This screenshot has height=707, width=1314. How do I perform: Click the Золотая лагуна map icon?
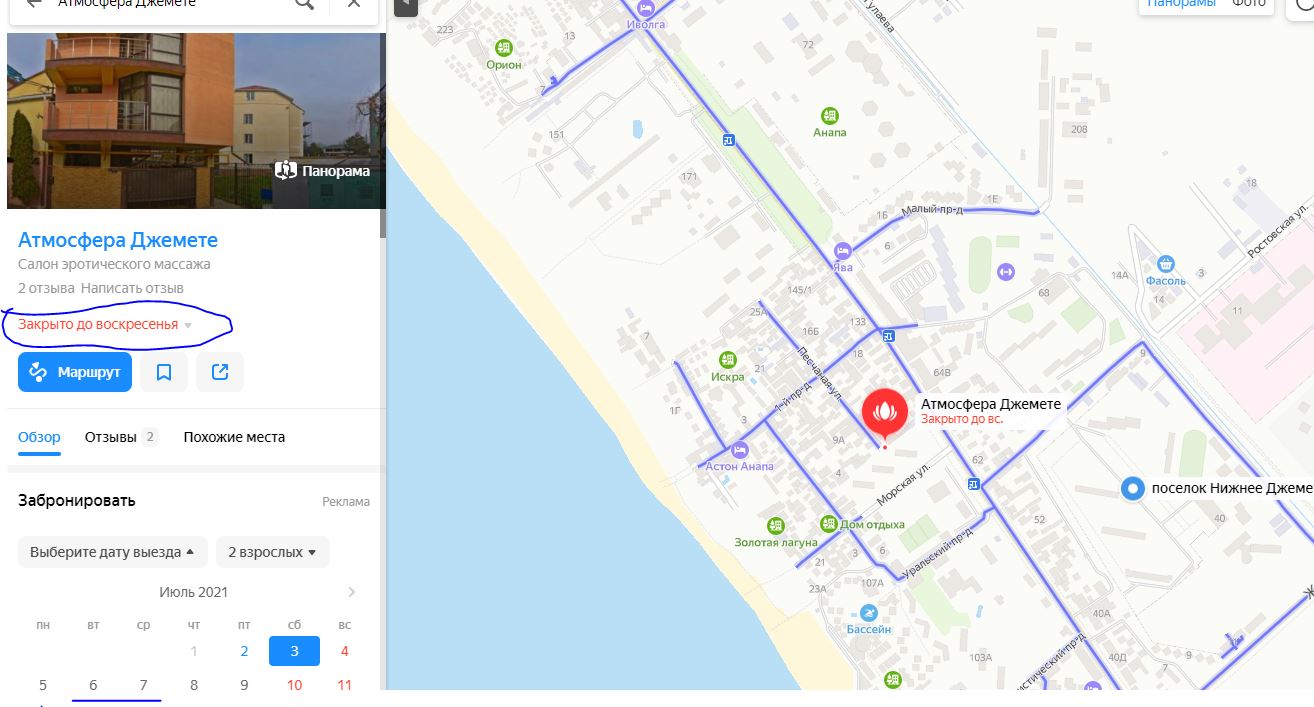pos(776,525)
